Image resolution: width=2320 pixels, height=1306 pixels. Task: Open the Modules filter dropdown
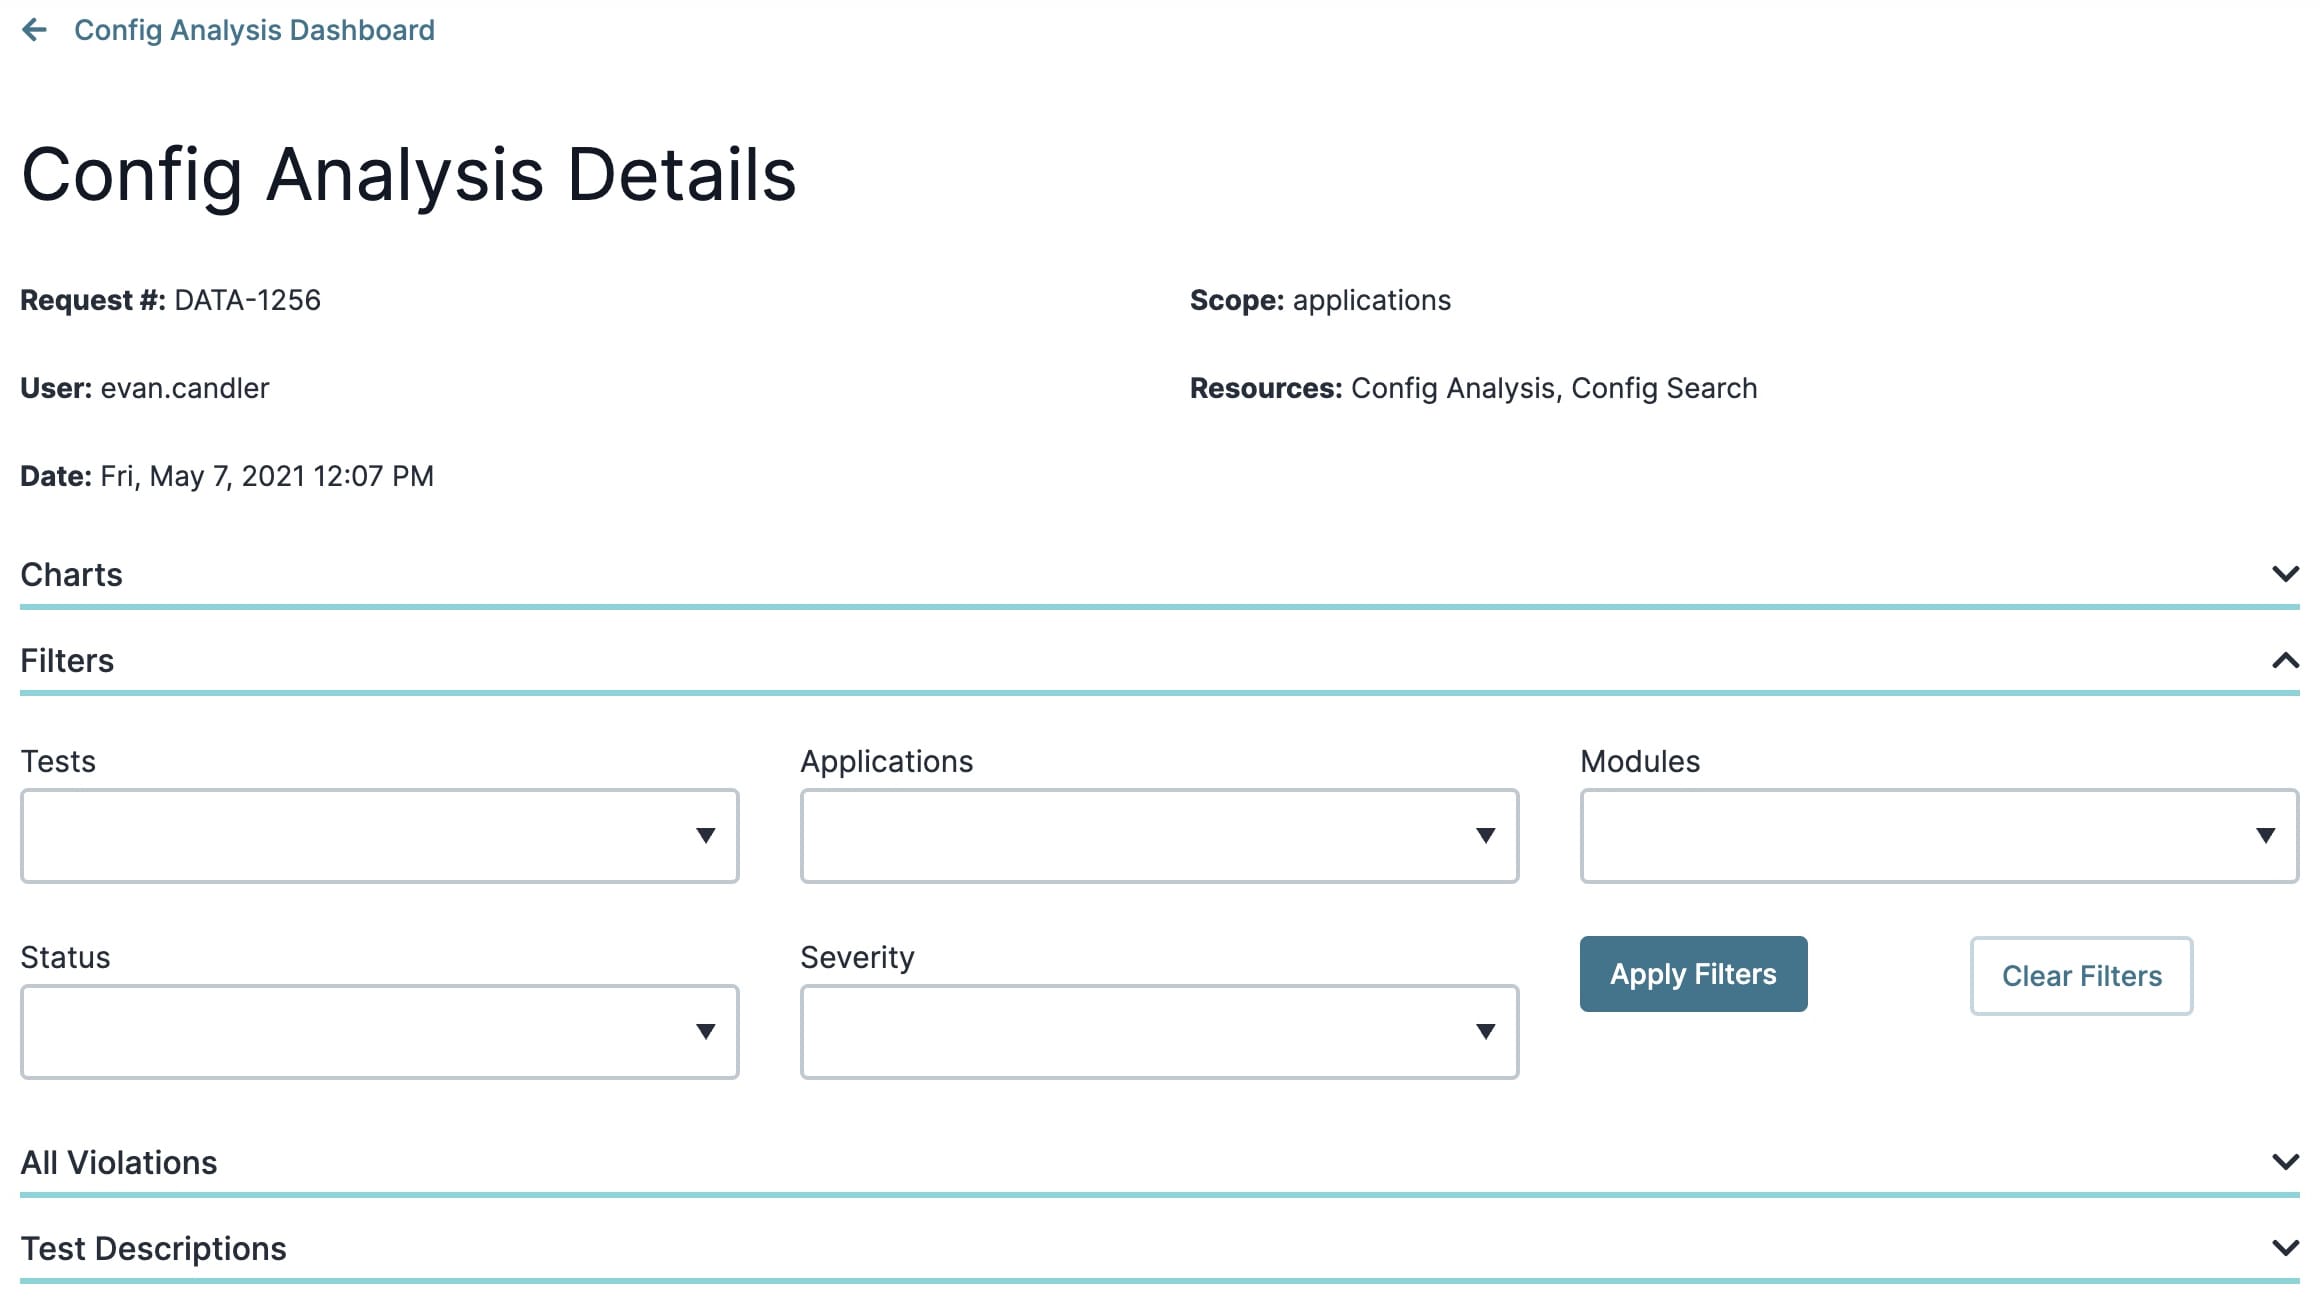[1940, 836]
